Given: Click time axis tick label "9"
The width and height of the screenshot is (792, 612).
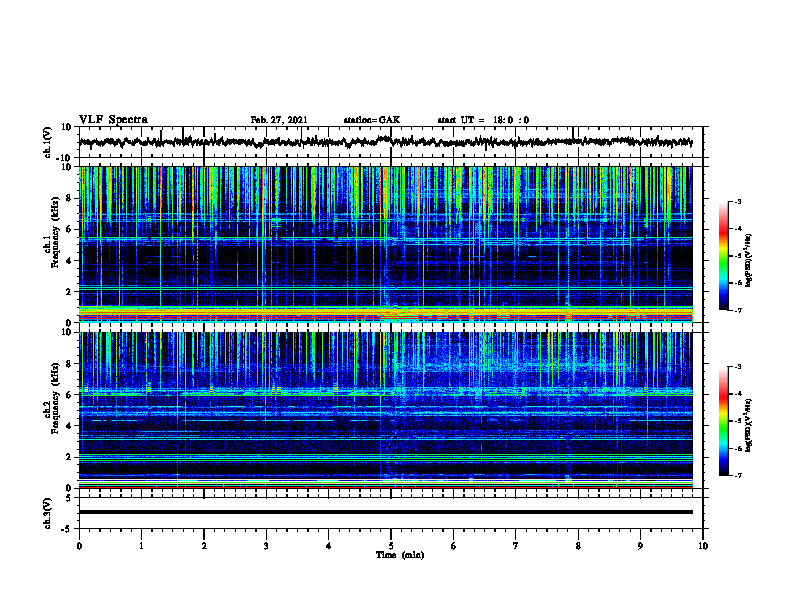Looking at the screenshot, I should tap(640, 546).
